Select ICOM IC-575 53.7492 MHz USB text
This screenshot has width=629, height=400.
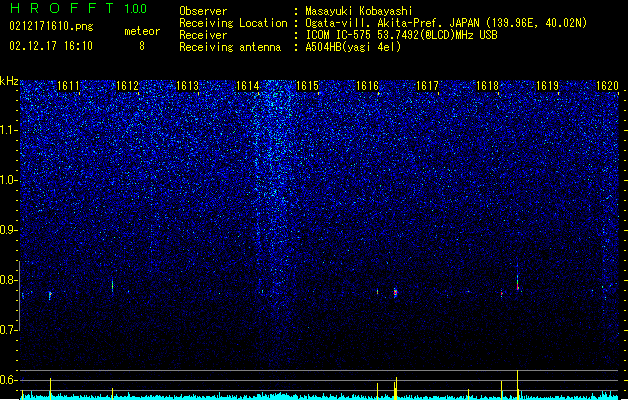pos(402,35)
